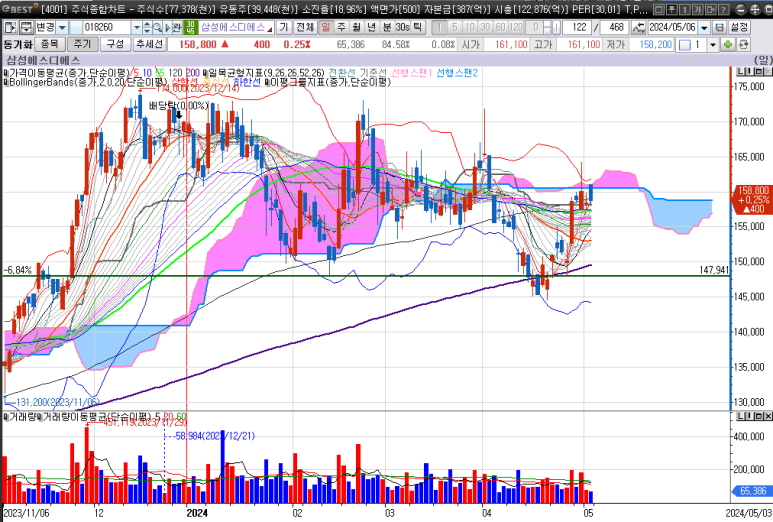Open the stock code history dropdown
The width and height of the screenshot is (773, 522).
137,27
